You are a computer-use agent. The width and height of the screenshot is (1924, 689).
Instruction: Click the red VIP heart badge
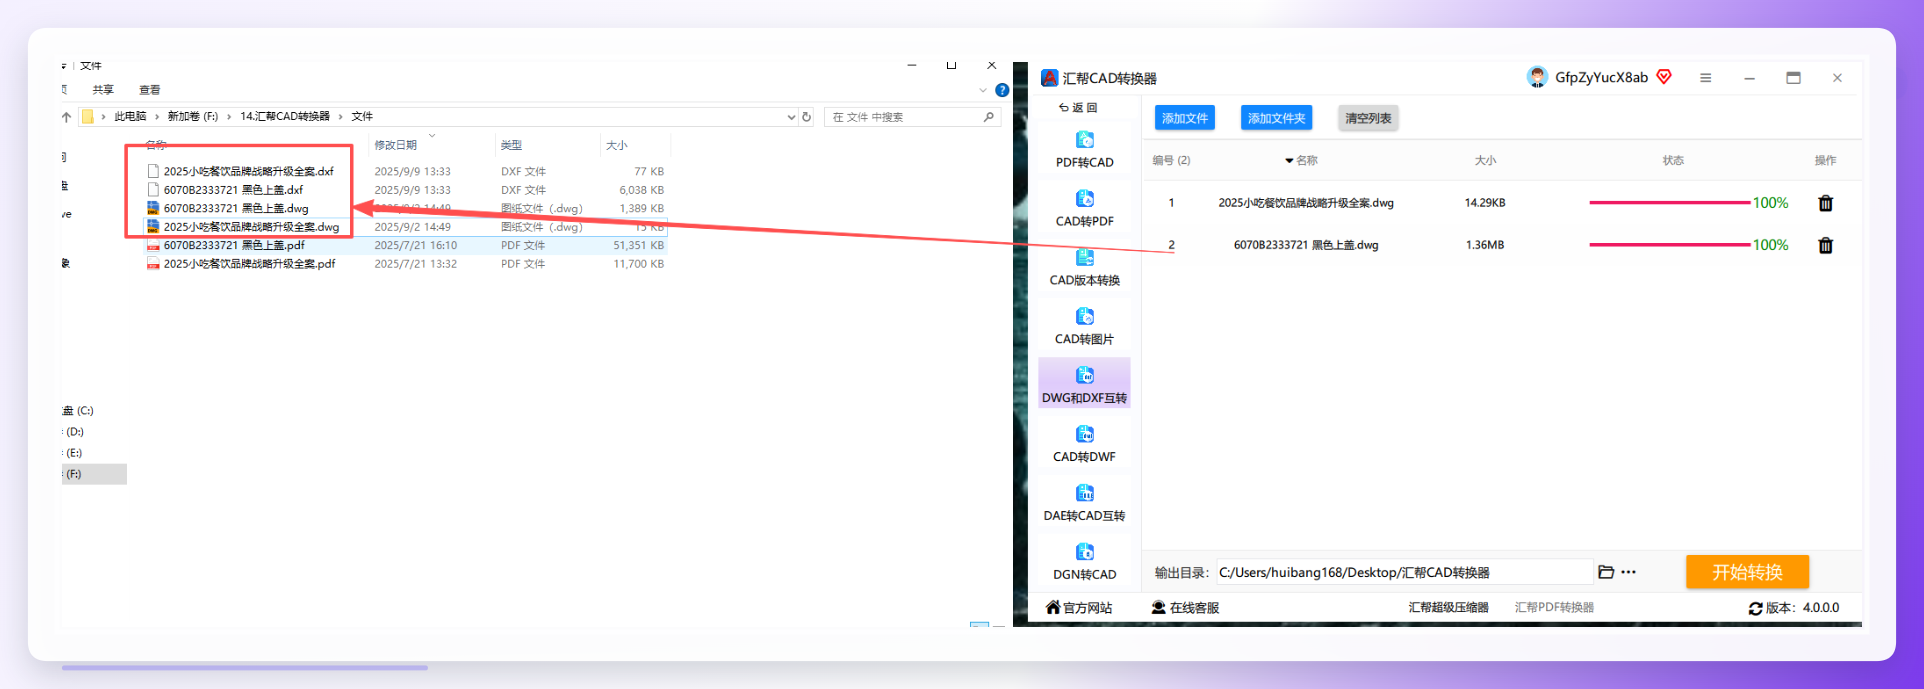point(1664,77)
